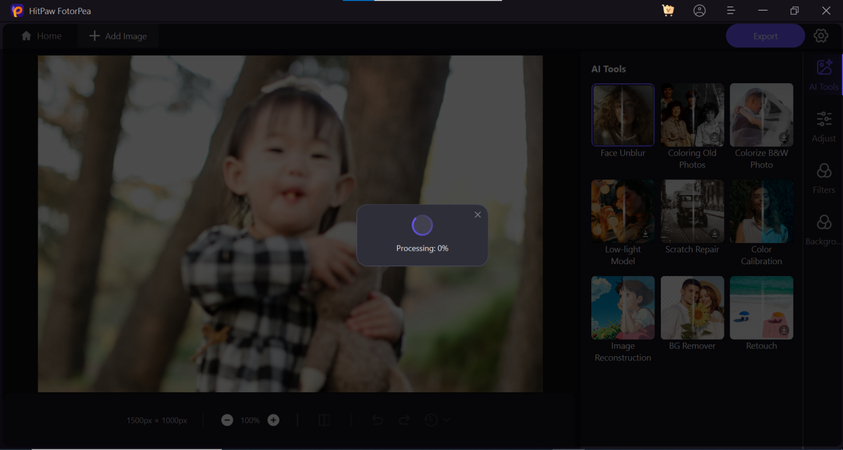Click the HitPaw FotorPea logo

coord(17,10)
